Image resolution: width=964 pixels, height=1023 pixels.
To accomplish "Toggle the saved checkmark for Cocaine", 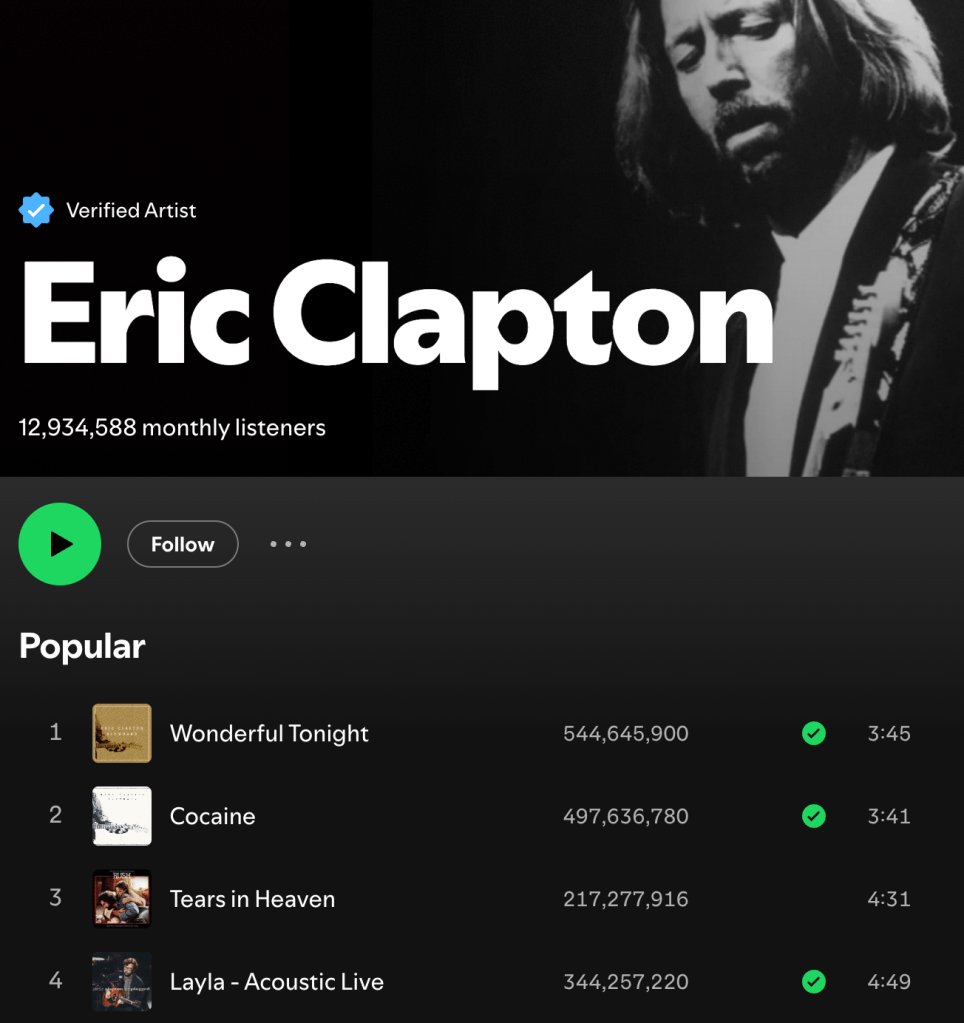I will click(813, 816).
